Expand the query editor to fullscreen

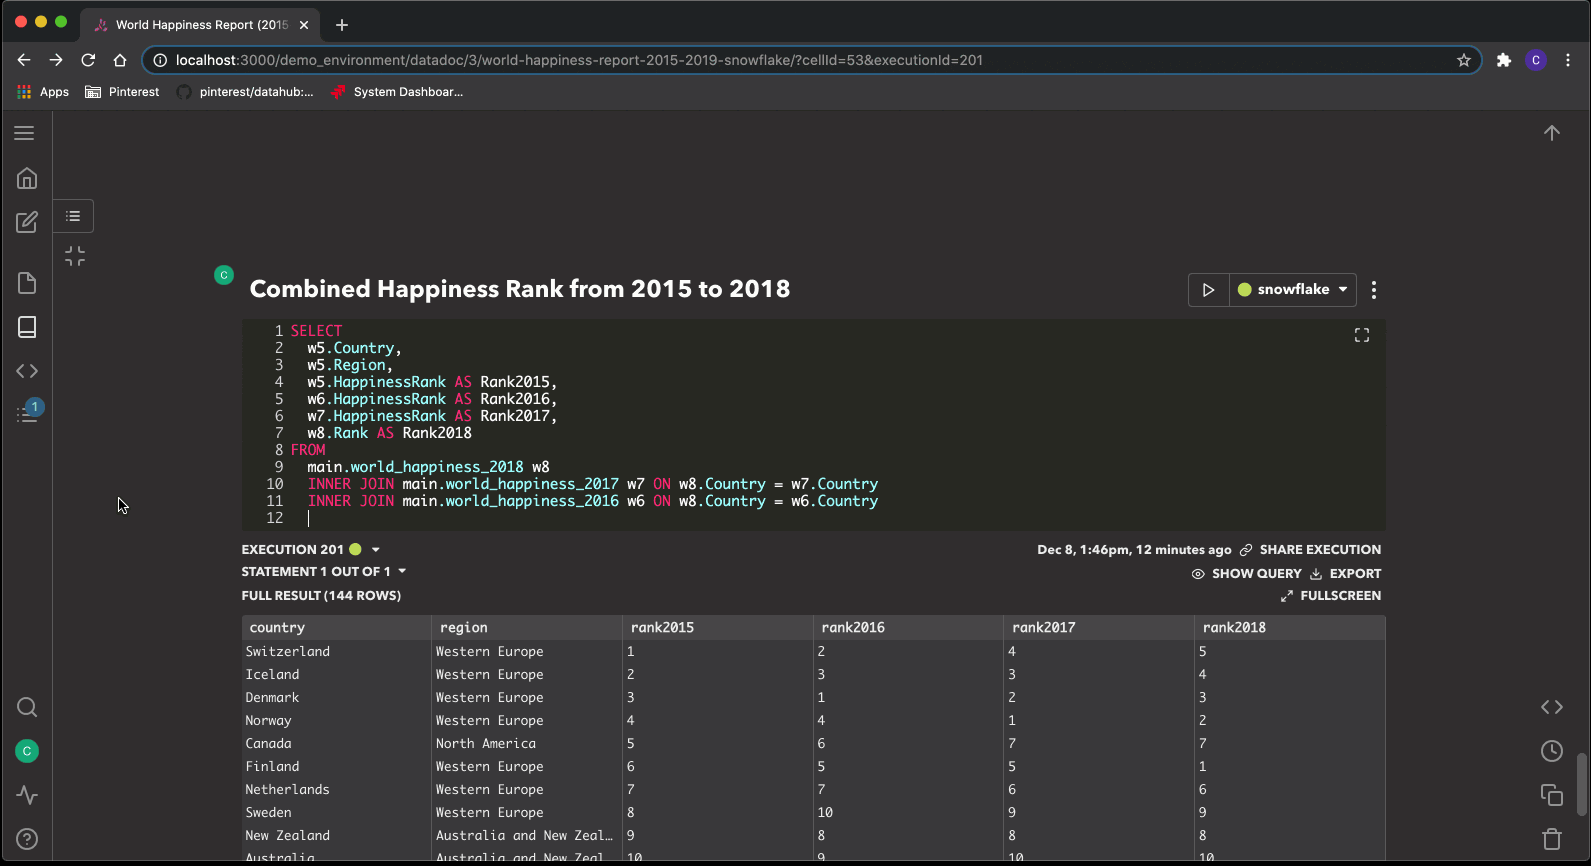coord(1362,335)
